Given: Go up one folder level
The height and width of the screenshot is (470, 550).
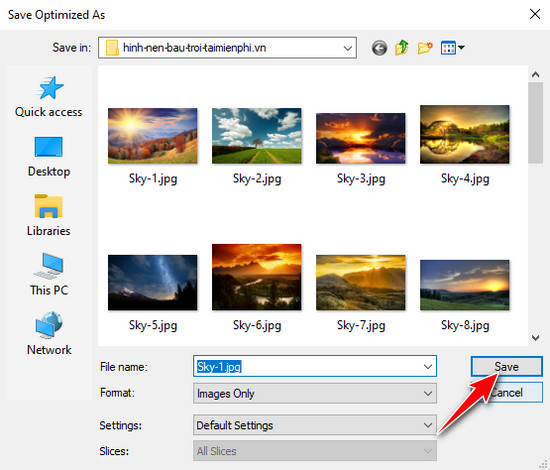Looking at the screenshot, I should pos(402,48).
